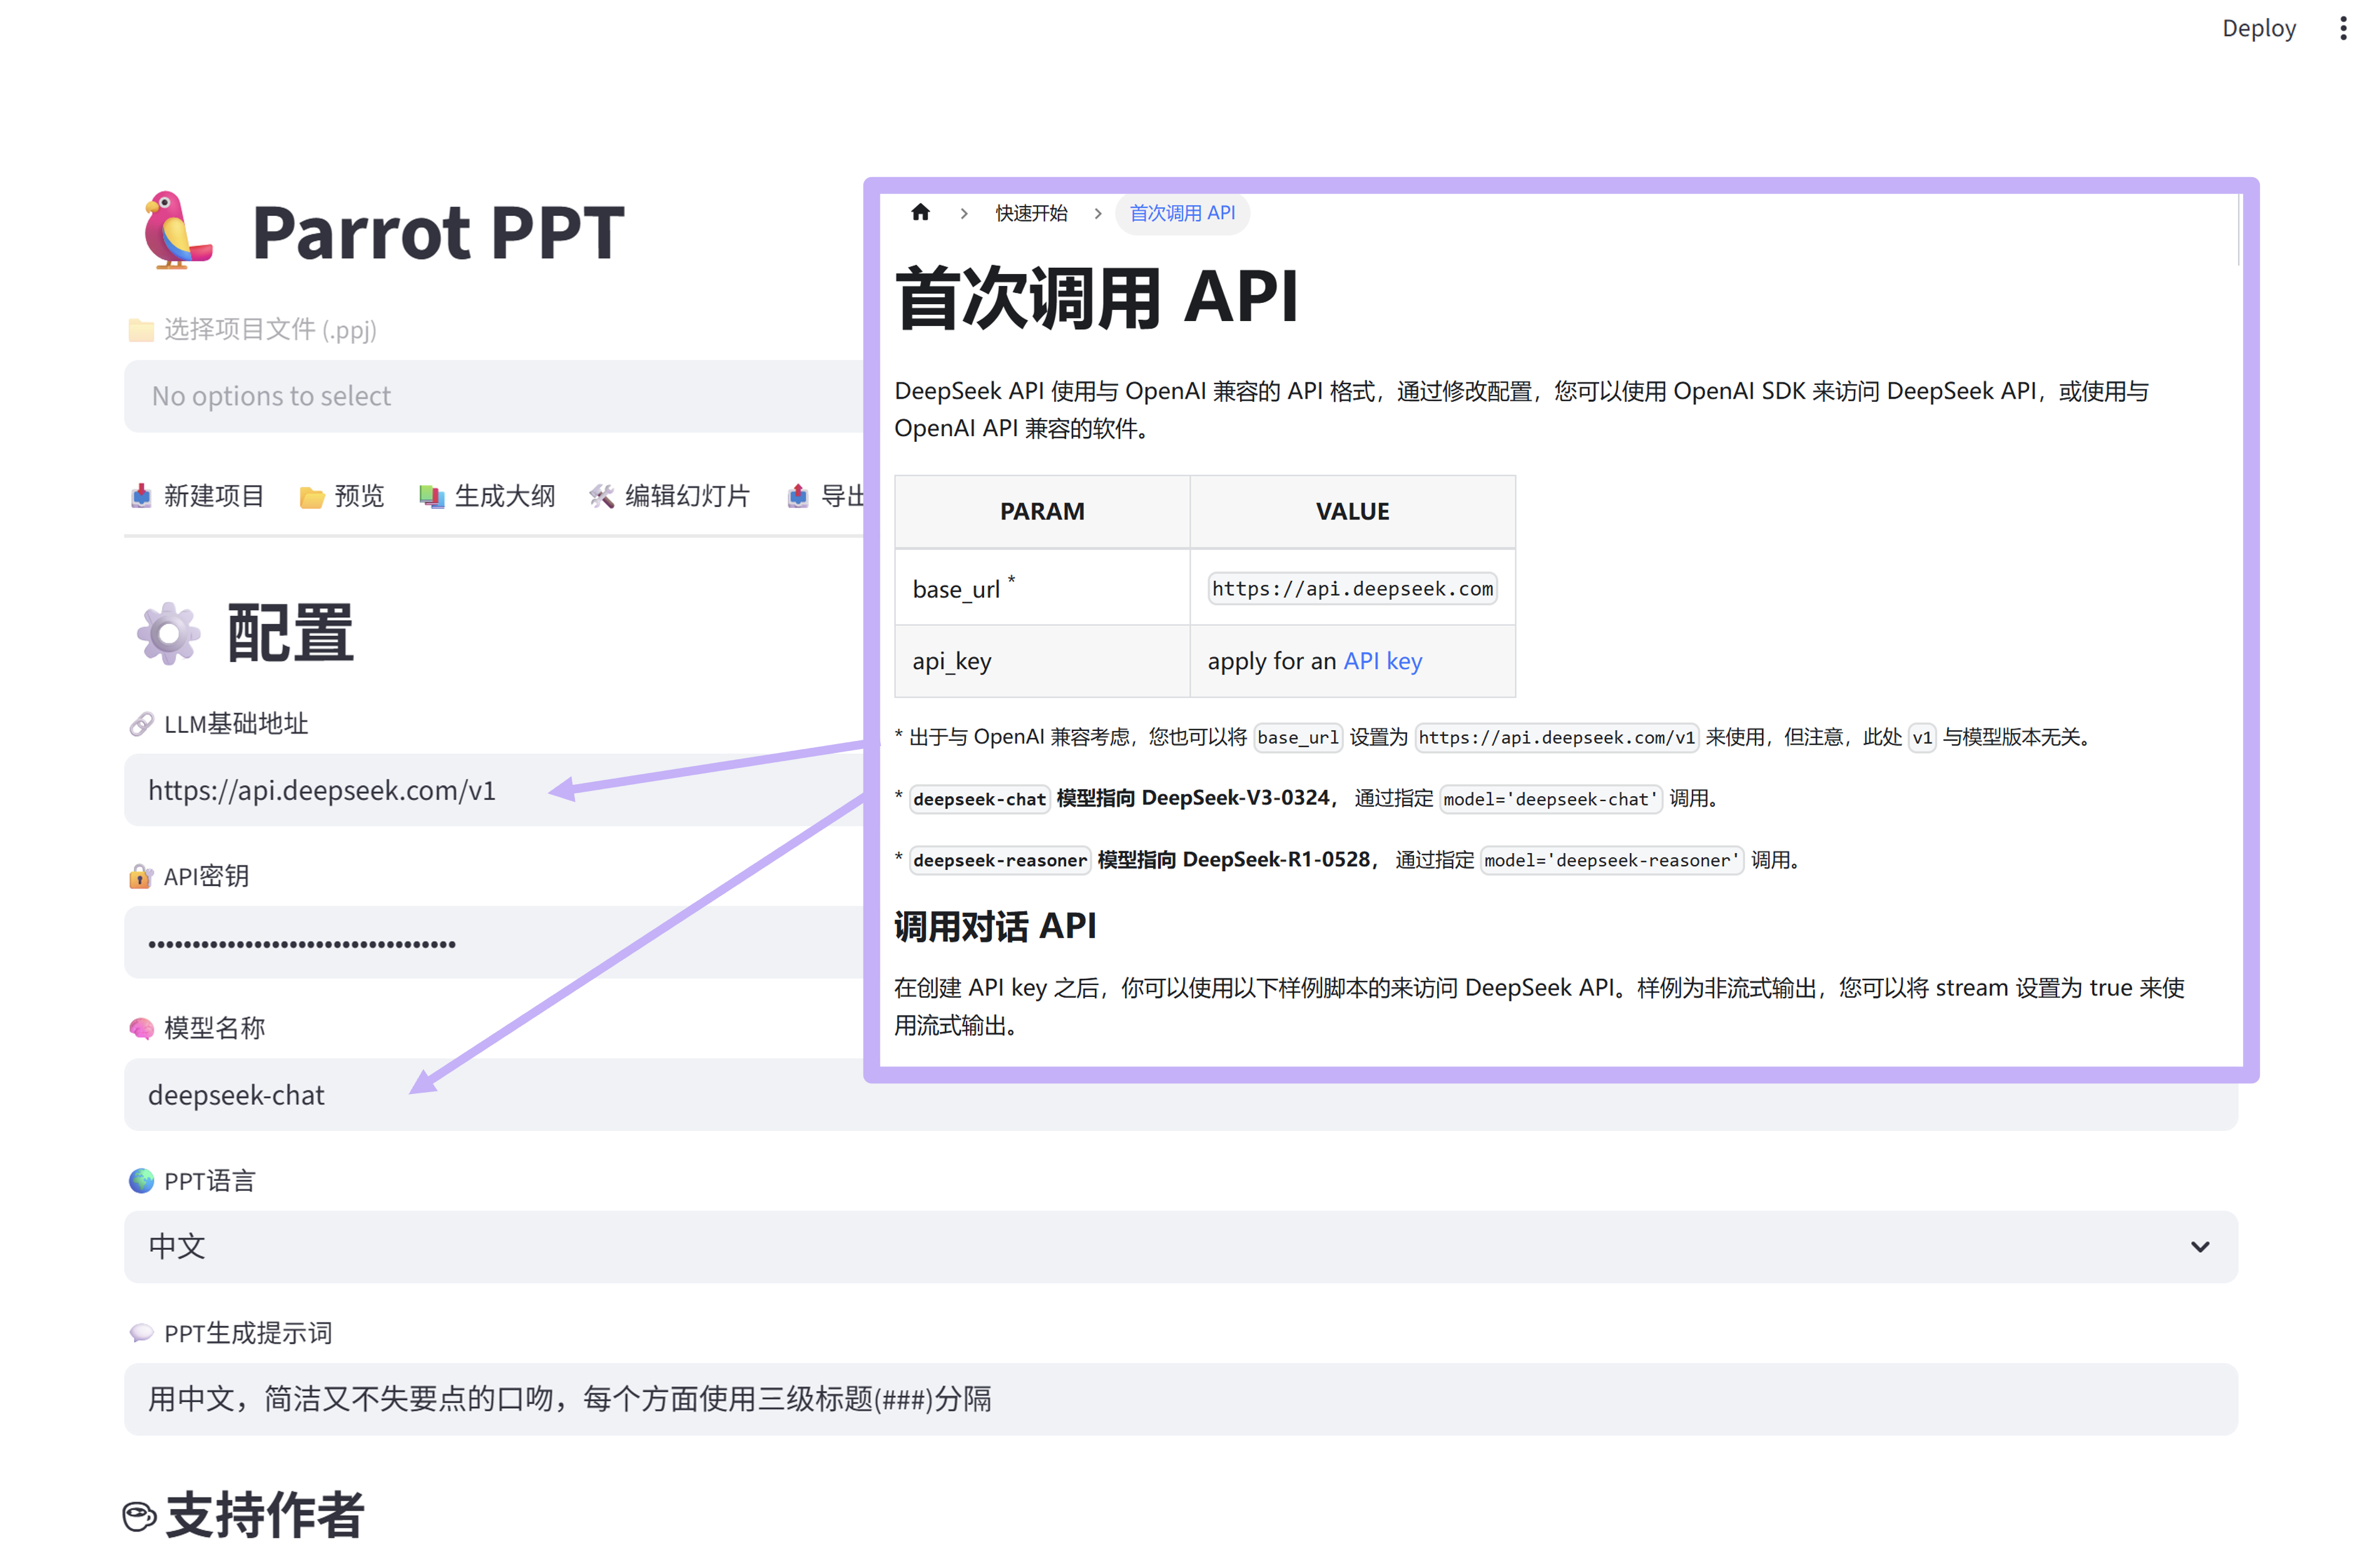Click the Parrot PPT parrot logo

point(177,230)
